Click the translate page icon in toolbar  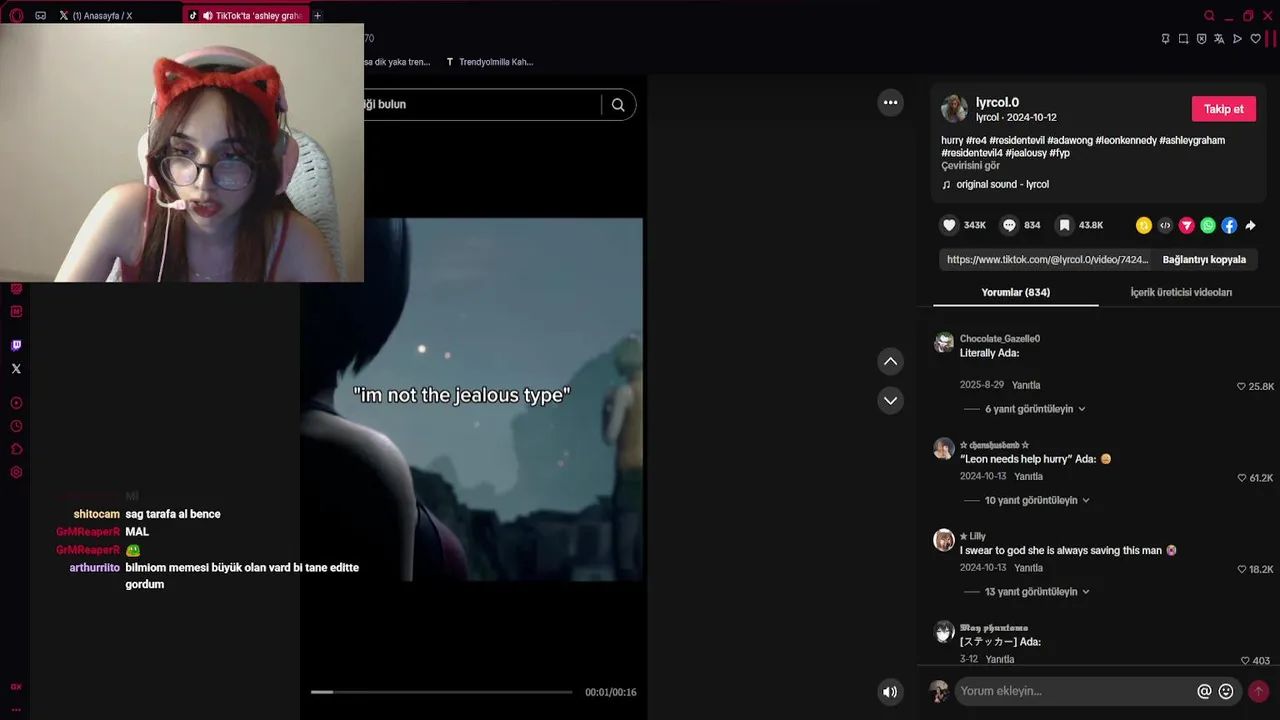1219,39
